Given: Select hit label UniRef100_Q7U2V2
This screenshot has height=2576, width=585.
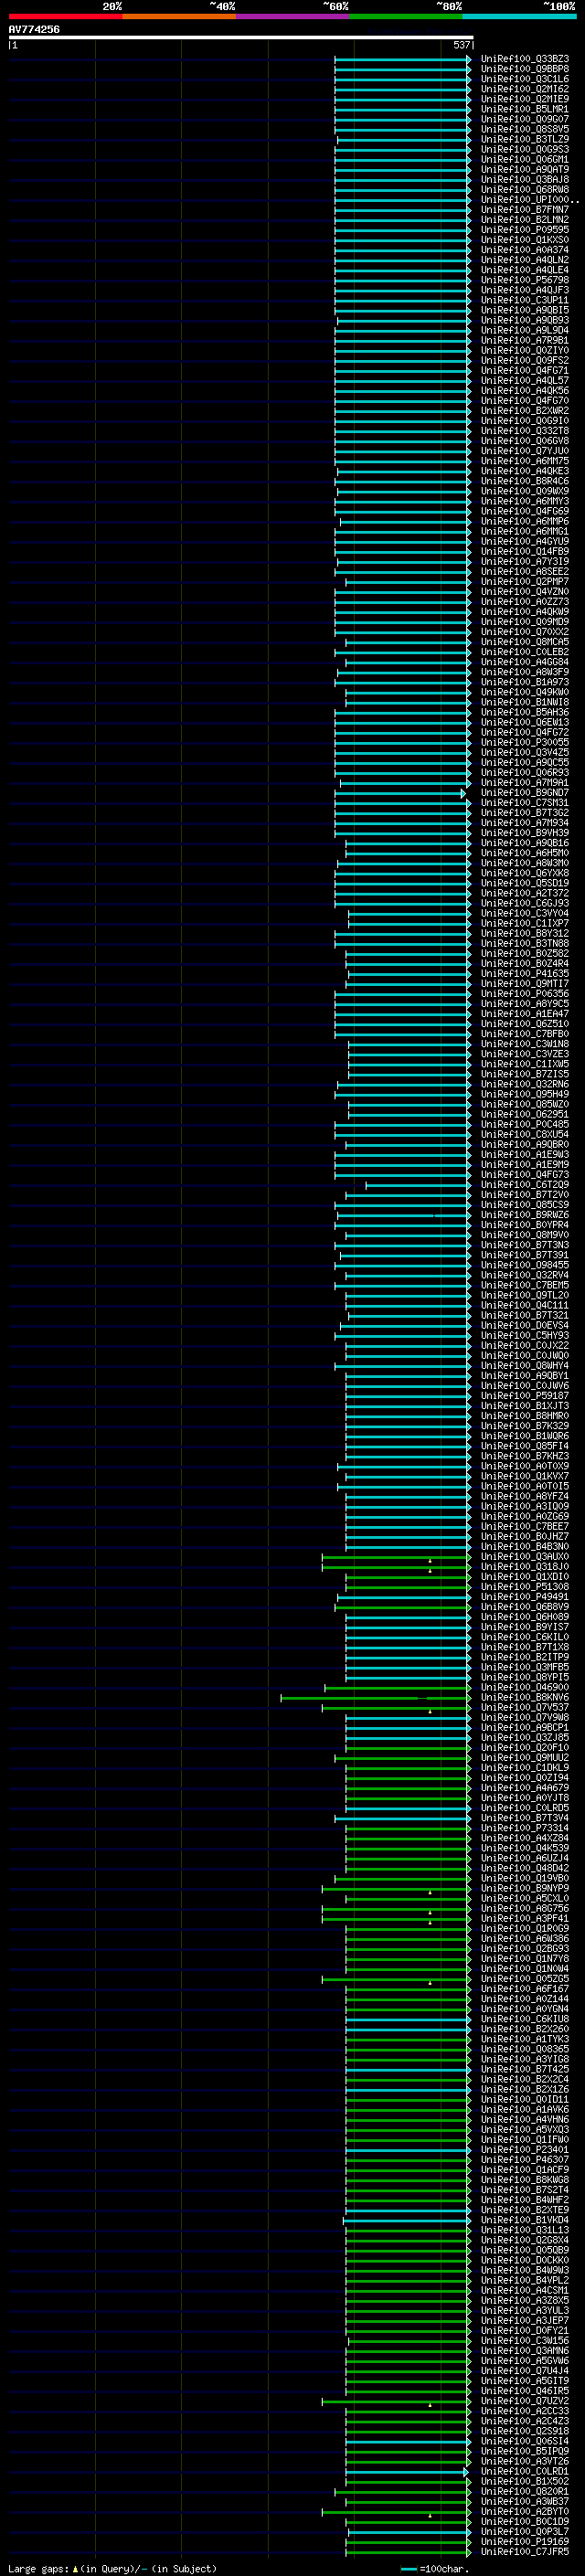Looking at the screenshot, I should (x=525, y=2401).
